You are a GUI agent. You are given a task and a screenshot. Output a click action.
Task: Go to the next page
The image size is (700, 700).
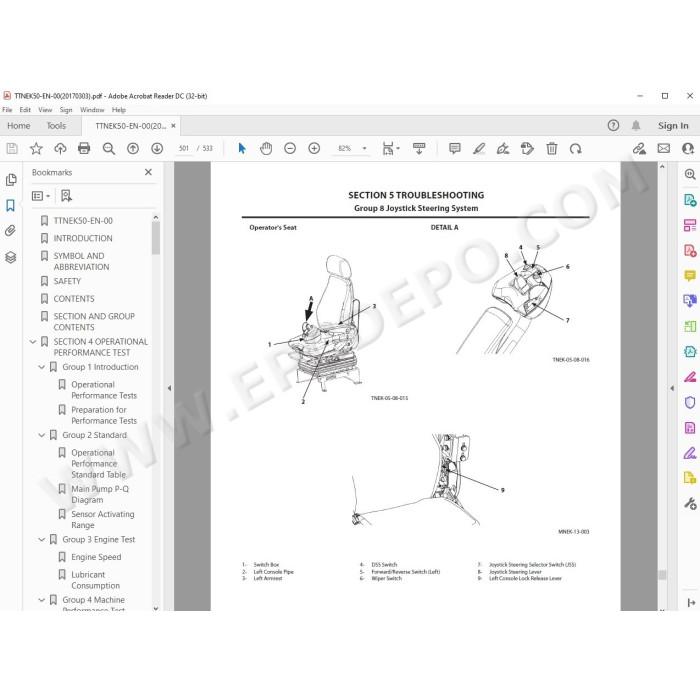pyautogui.click(x=157, y=148)
